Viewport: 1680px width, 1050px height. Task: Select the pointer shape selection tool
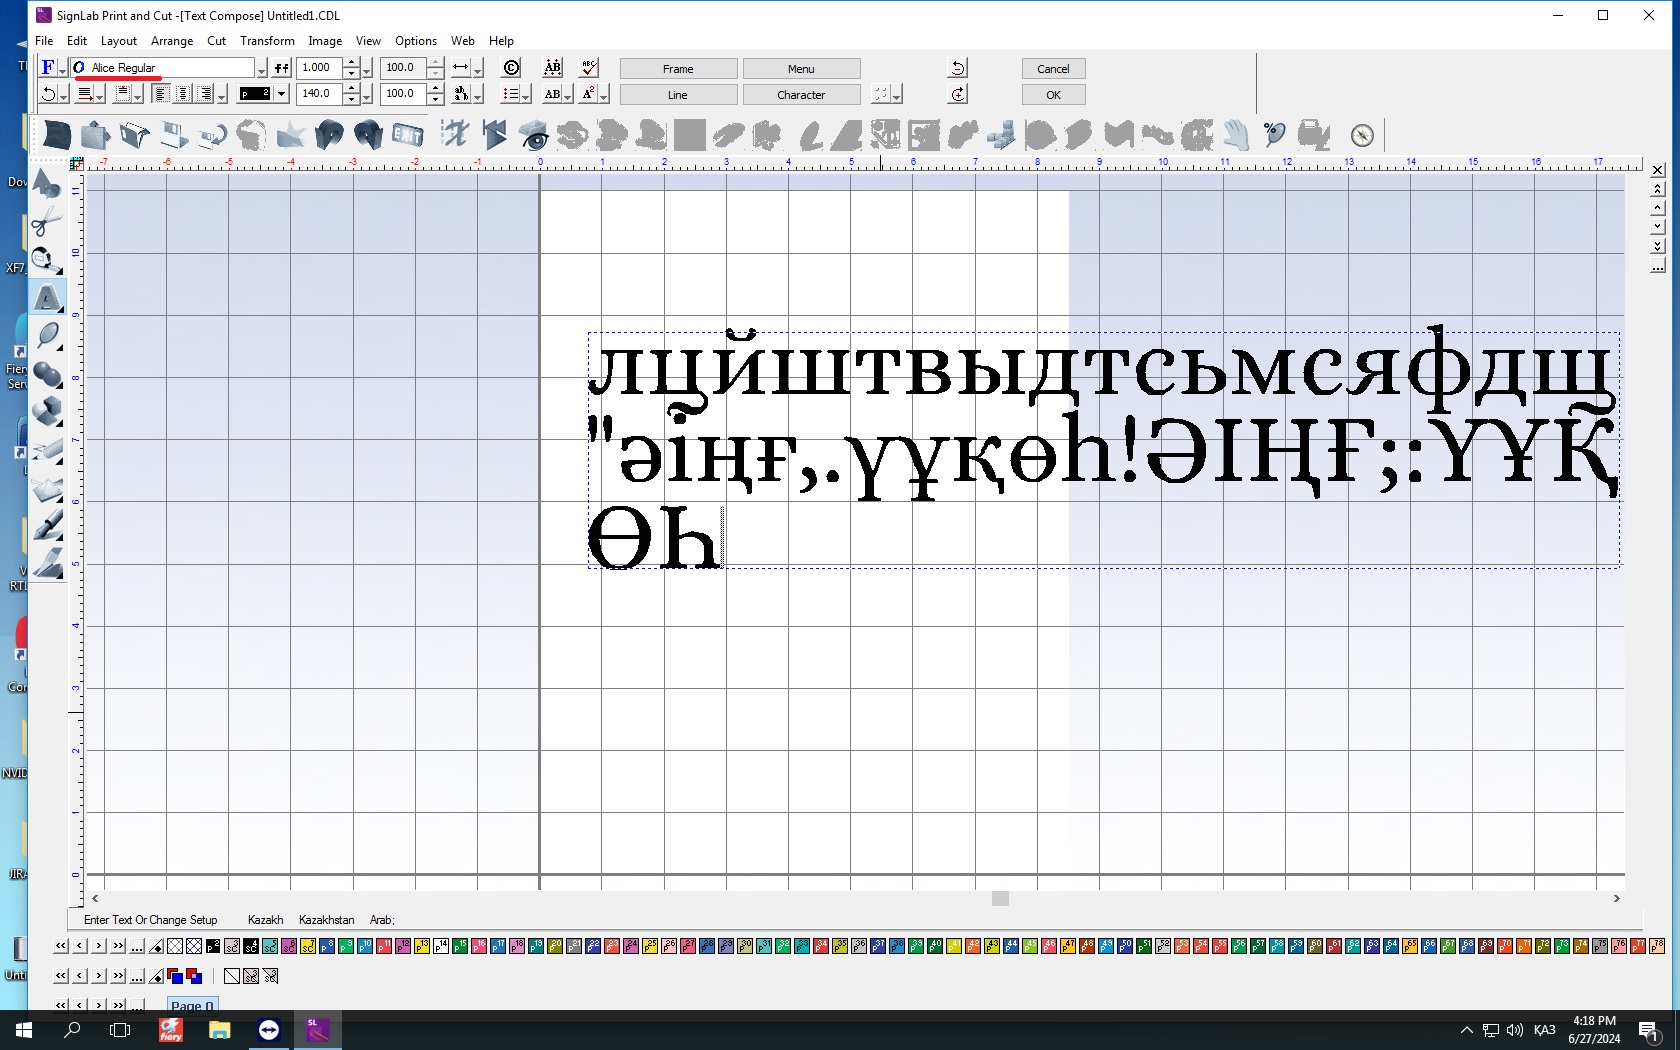46,183
